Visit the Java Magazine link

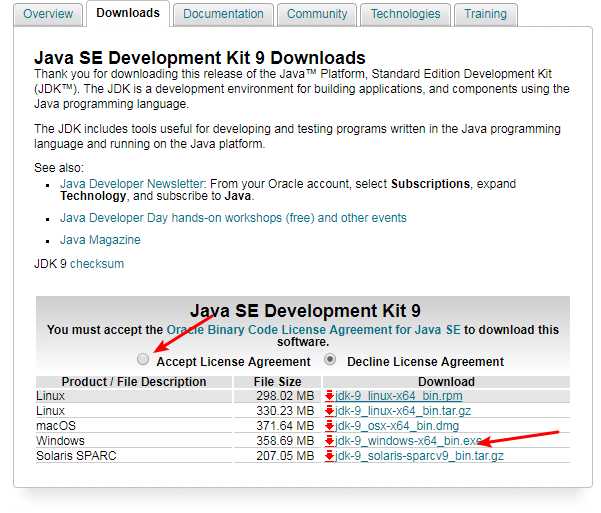100,240
